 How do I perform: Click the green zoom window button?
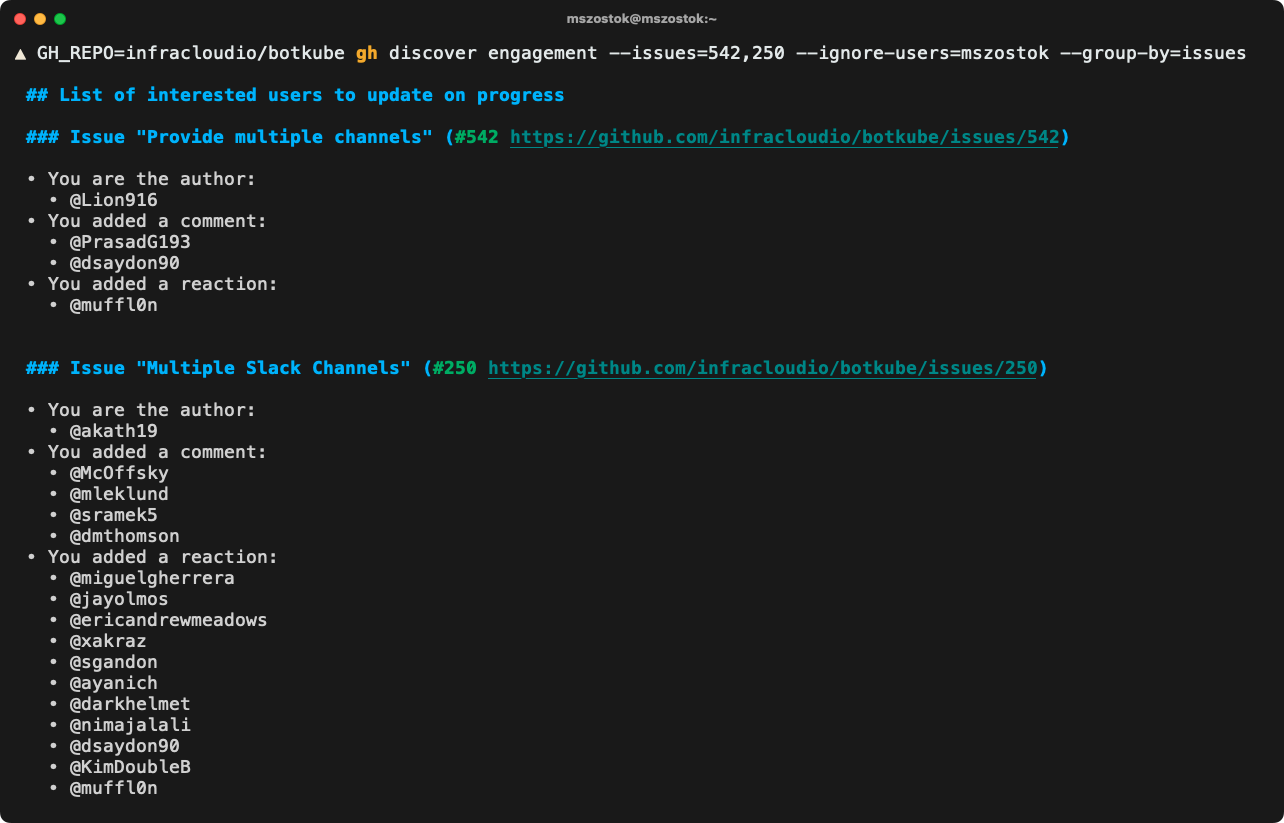pos(60,19)
